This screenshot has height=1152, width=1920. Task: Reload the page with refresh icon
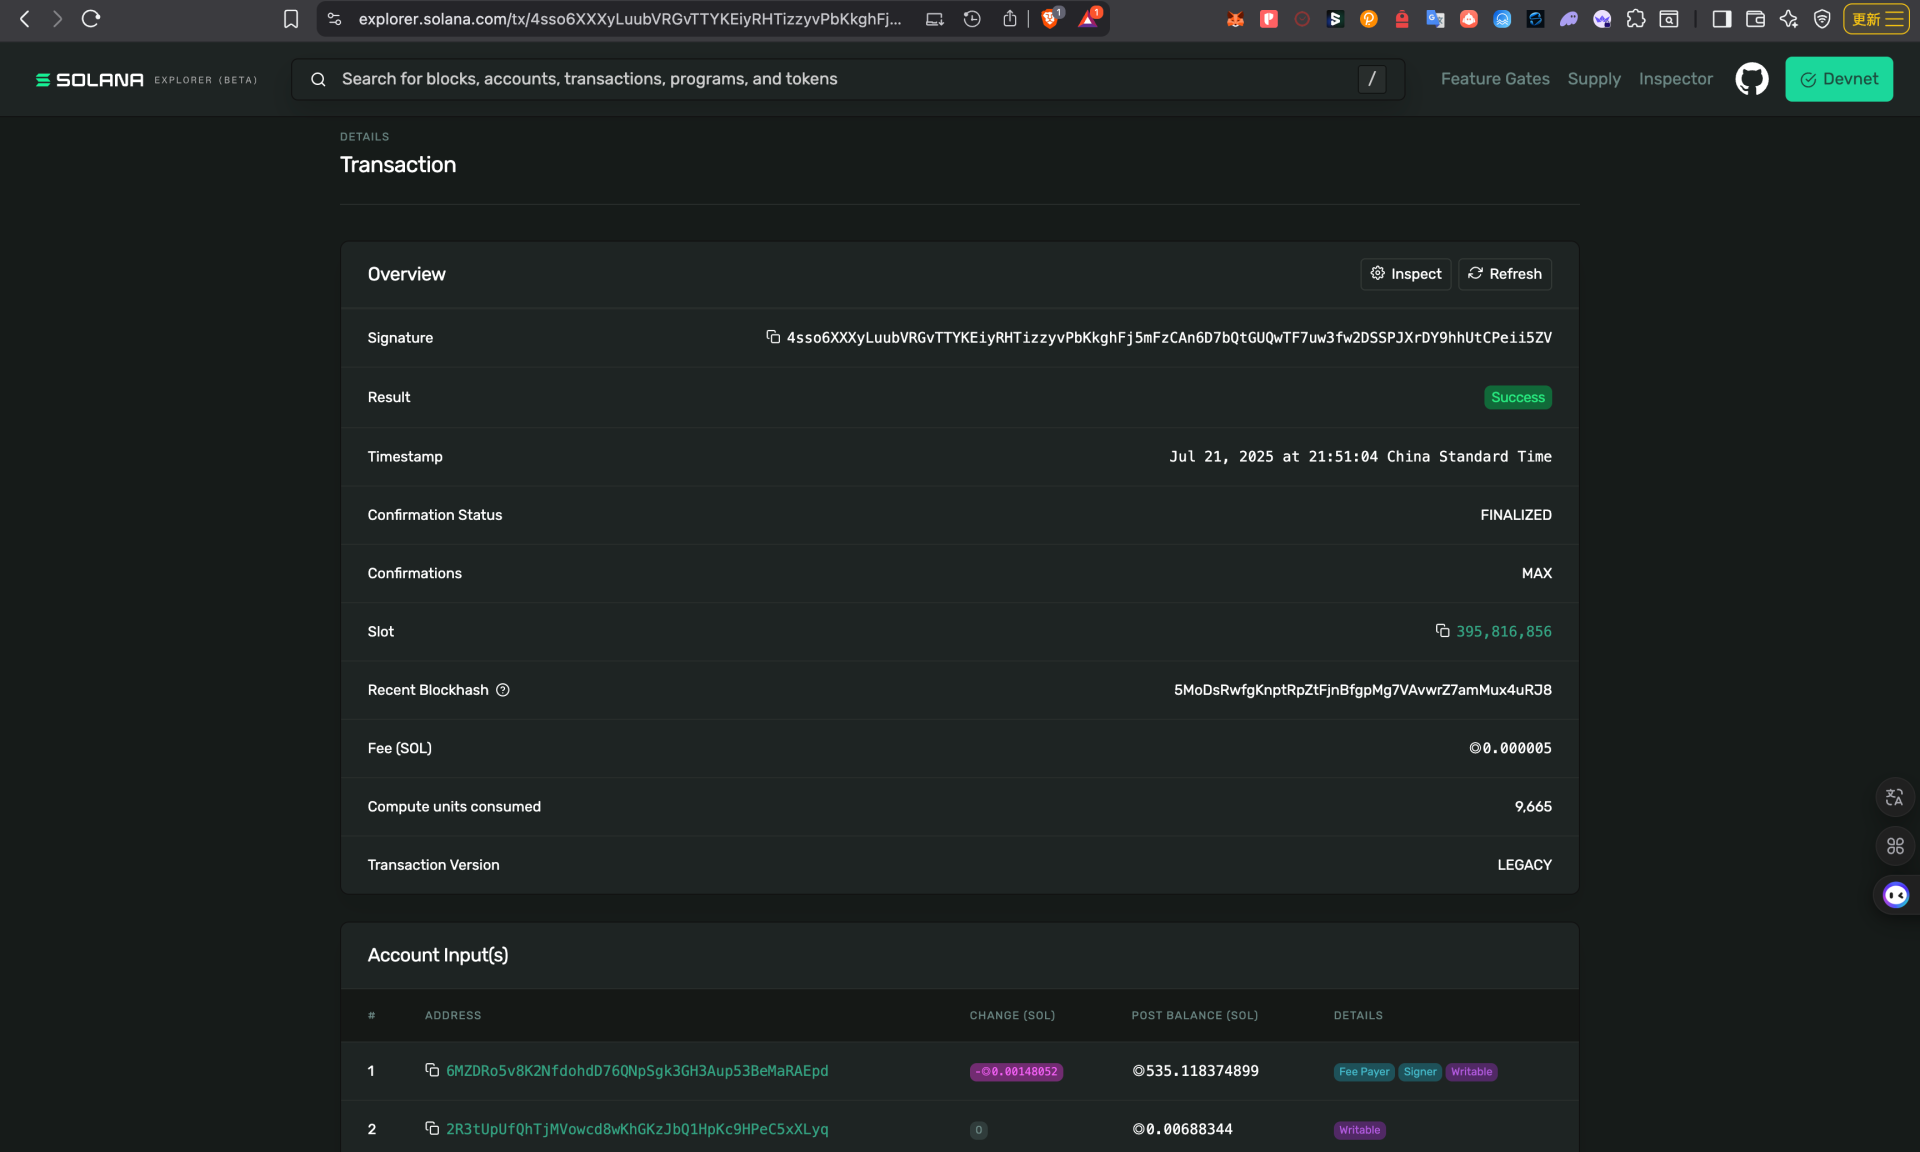(91, 19)
